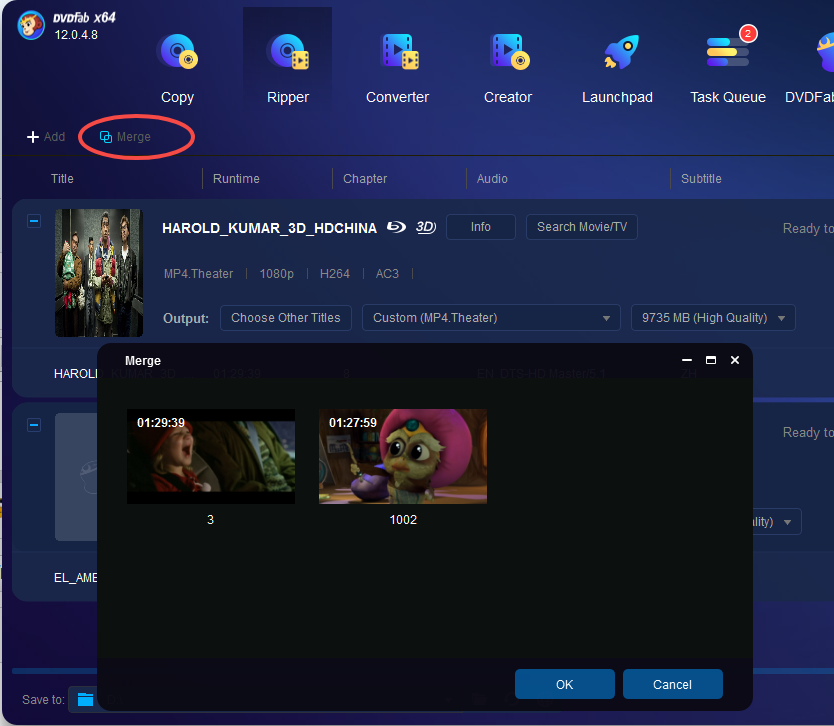834x726 pixels.
Task: Click Choose Other Titles
Action: coord(286,318)
